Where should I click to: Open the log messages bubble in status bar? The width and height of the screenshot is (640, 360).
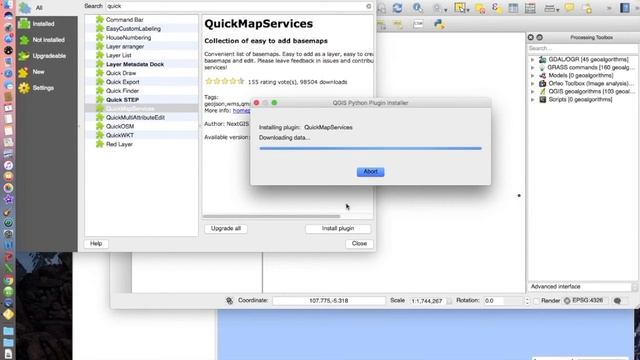click(617, 301)
